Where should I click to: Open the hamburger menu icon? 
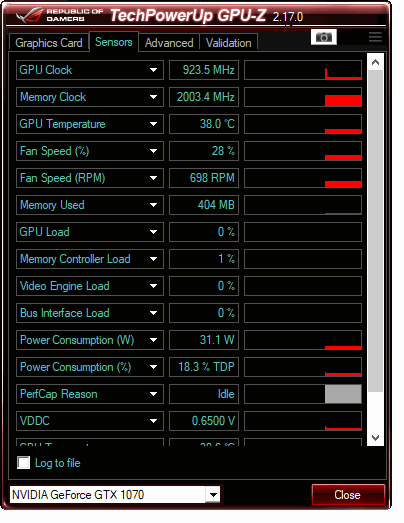pyautogui.click(x=375, y=37)
